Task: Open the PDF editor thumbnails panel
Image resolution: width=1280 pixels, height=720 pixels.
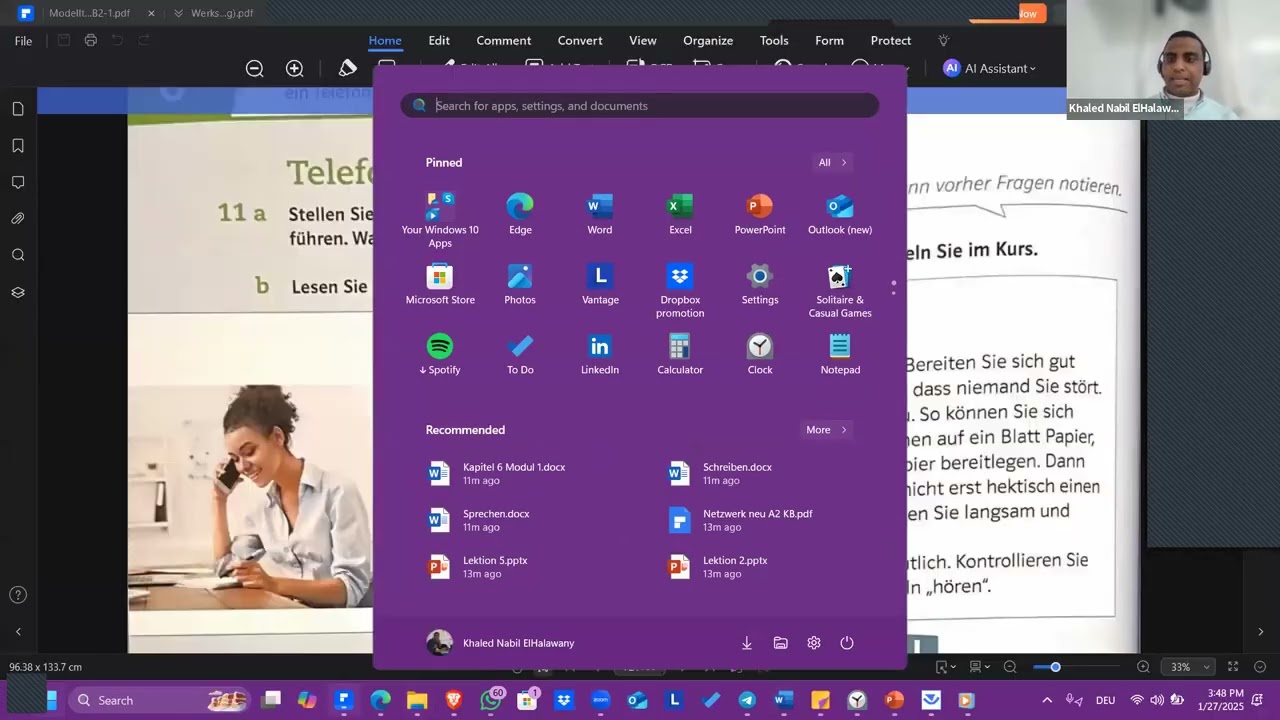Action: 18,109
